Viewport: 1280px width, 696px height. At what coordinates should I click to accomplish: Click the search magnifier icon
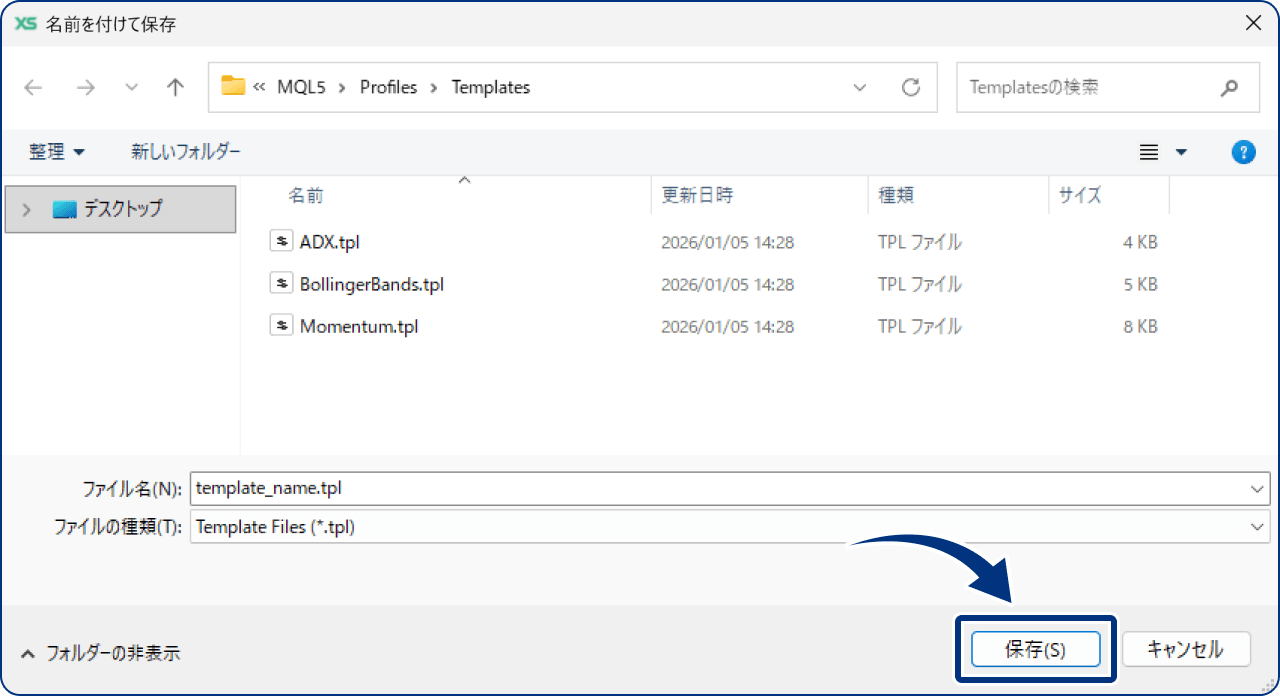pyautogui.click(x=1229, y=88)
